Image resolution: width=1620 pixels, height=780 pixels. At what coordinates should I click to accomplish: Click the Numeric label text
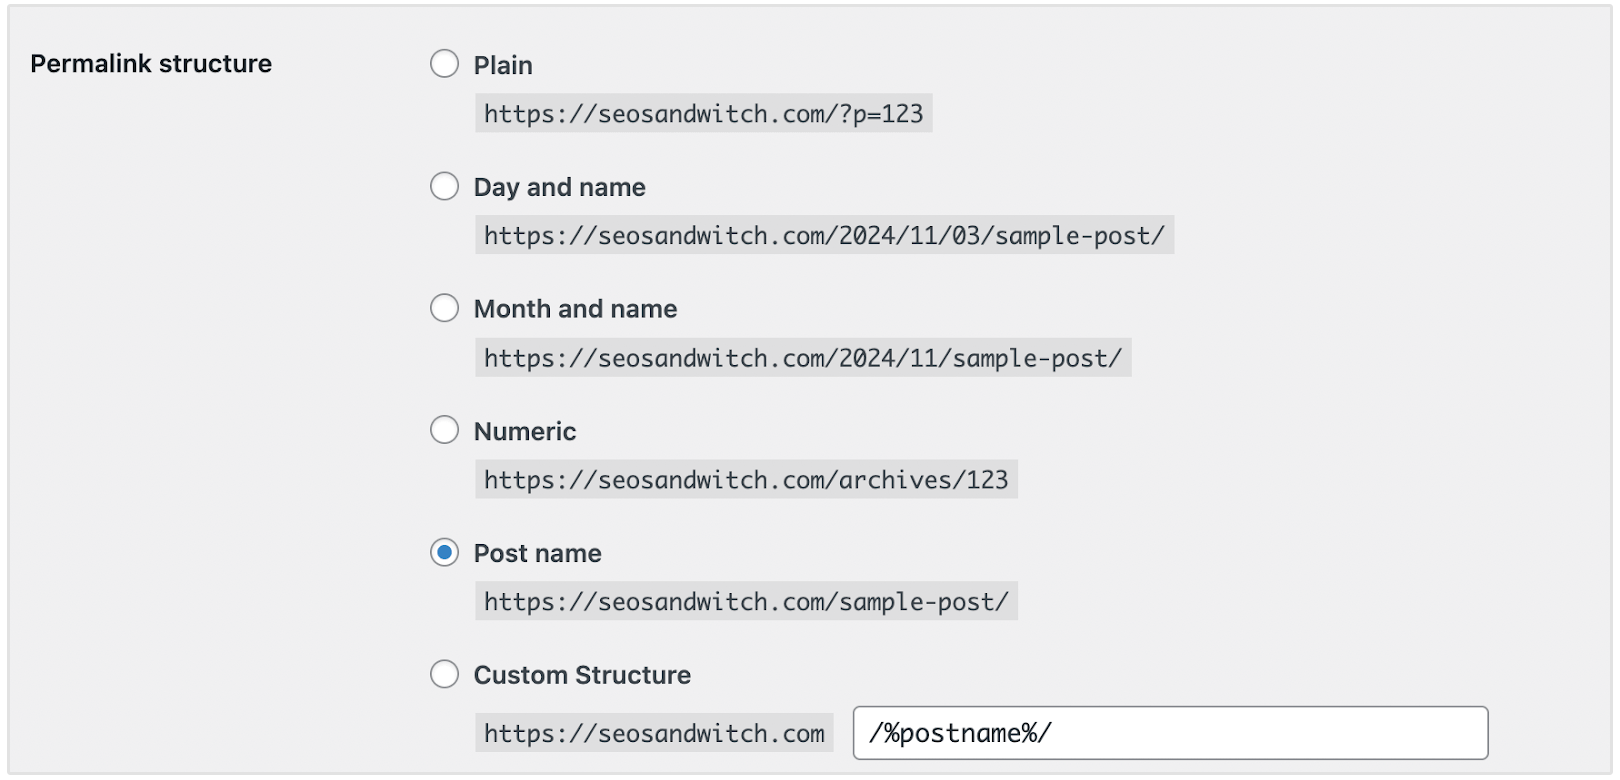tap(525, 431)
